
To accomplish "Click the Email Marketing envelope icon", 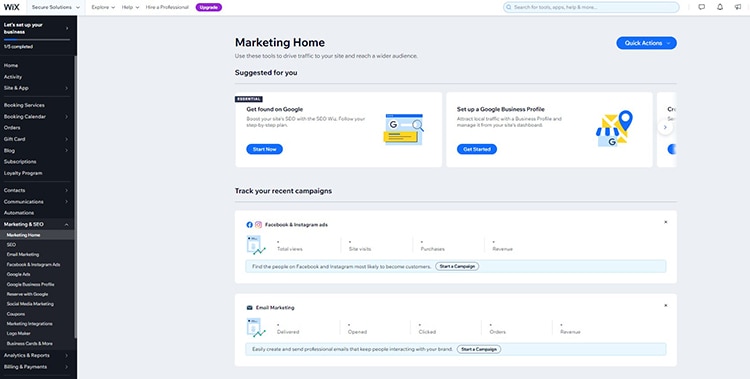I will (249, 308).
